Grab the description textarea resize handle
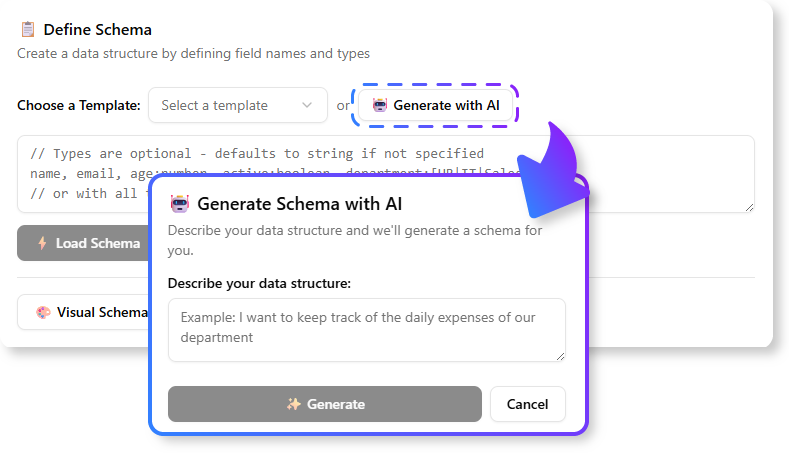The image size is (789, 453). (x=560, y=355)
